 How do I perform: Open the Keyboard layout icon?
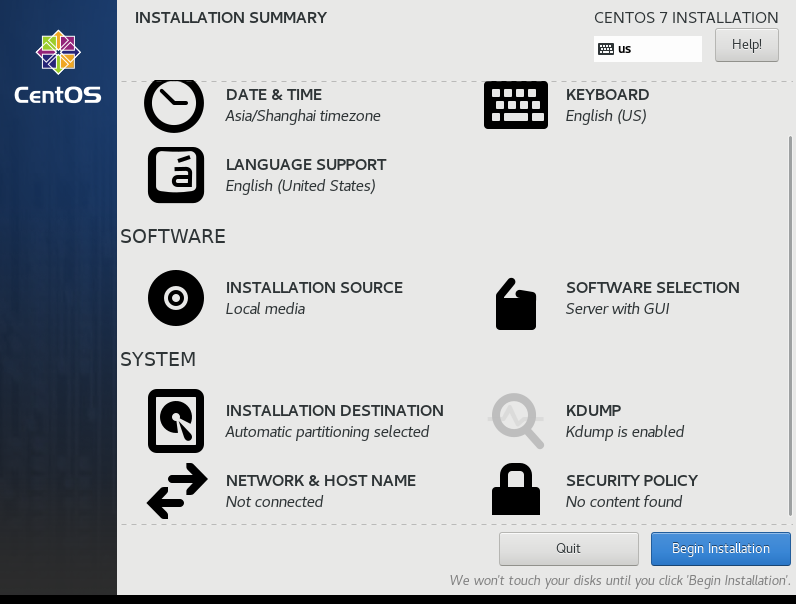point(516,105)
